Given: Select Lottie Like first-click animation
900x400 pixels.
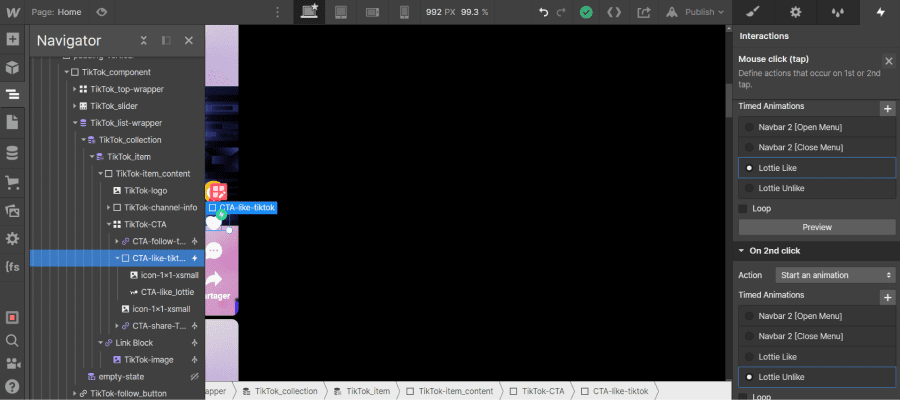Looking at the screenshot, I should click(x=817, y=168).
